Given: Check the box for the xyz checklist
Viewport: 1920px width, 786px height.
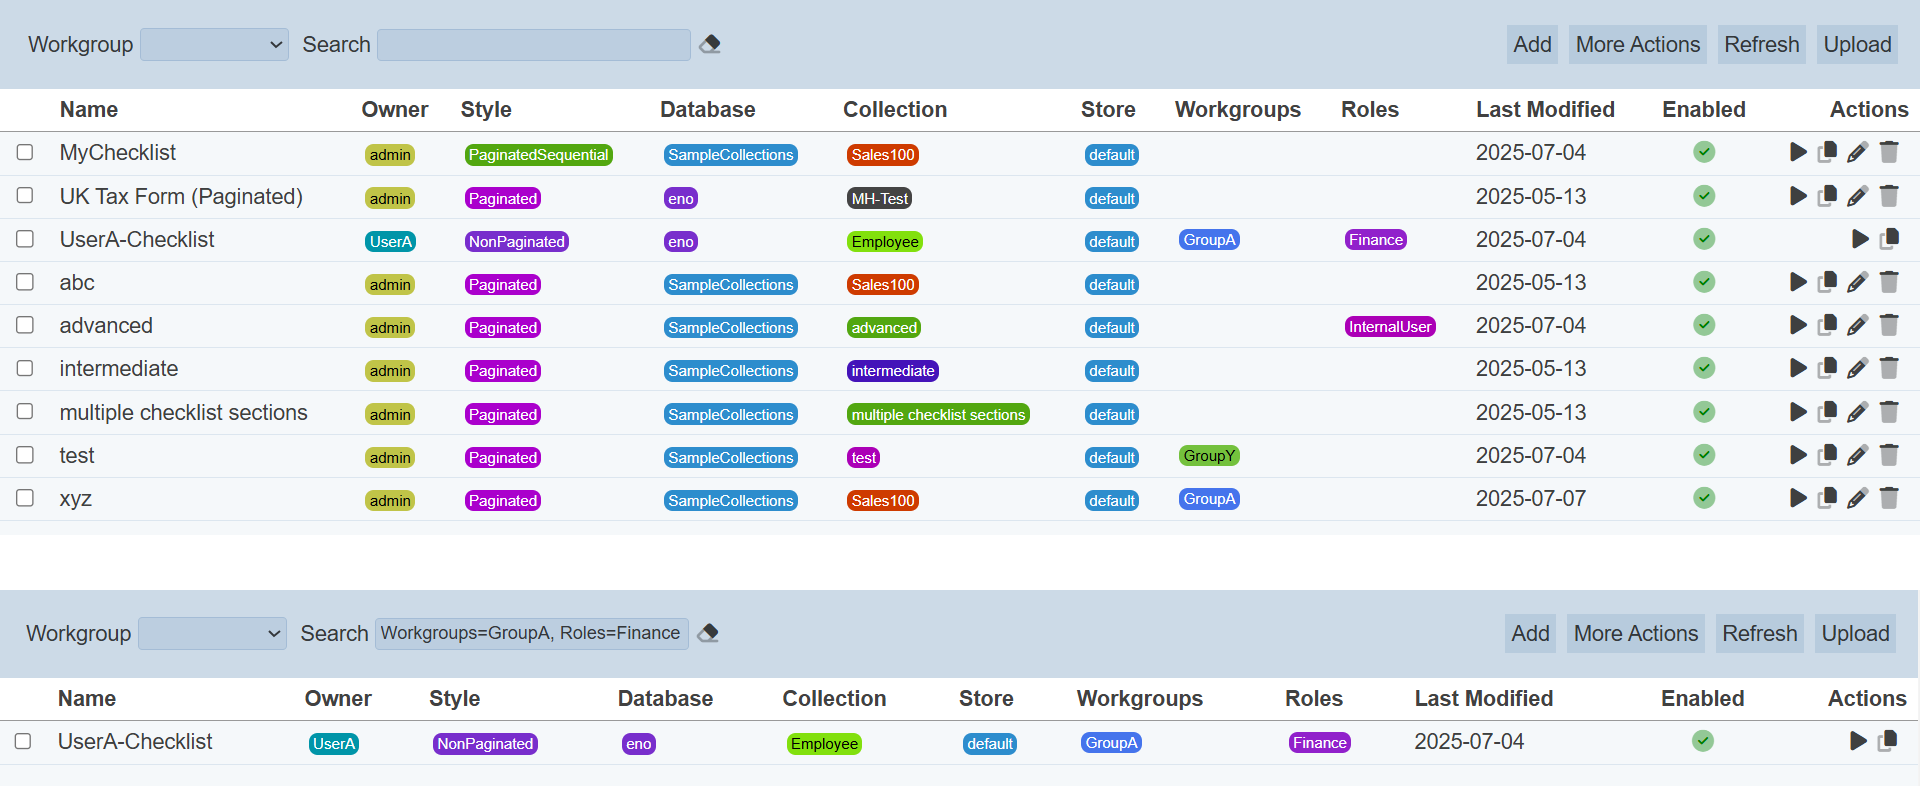Looking at the screenshot, I should click(25, 498).
